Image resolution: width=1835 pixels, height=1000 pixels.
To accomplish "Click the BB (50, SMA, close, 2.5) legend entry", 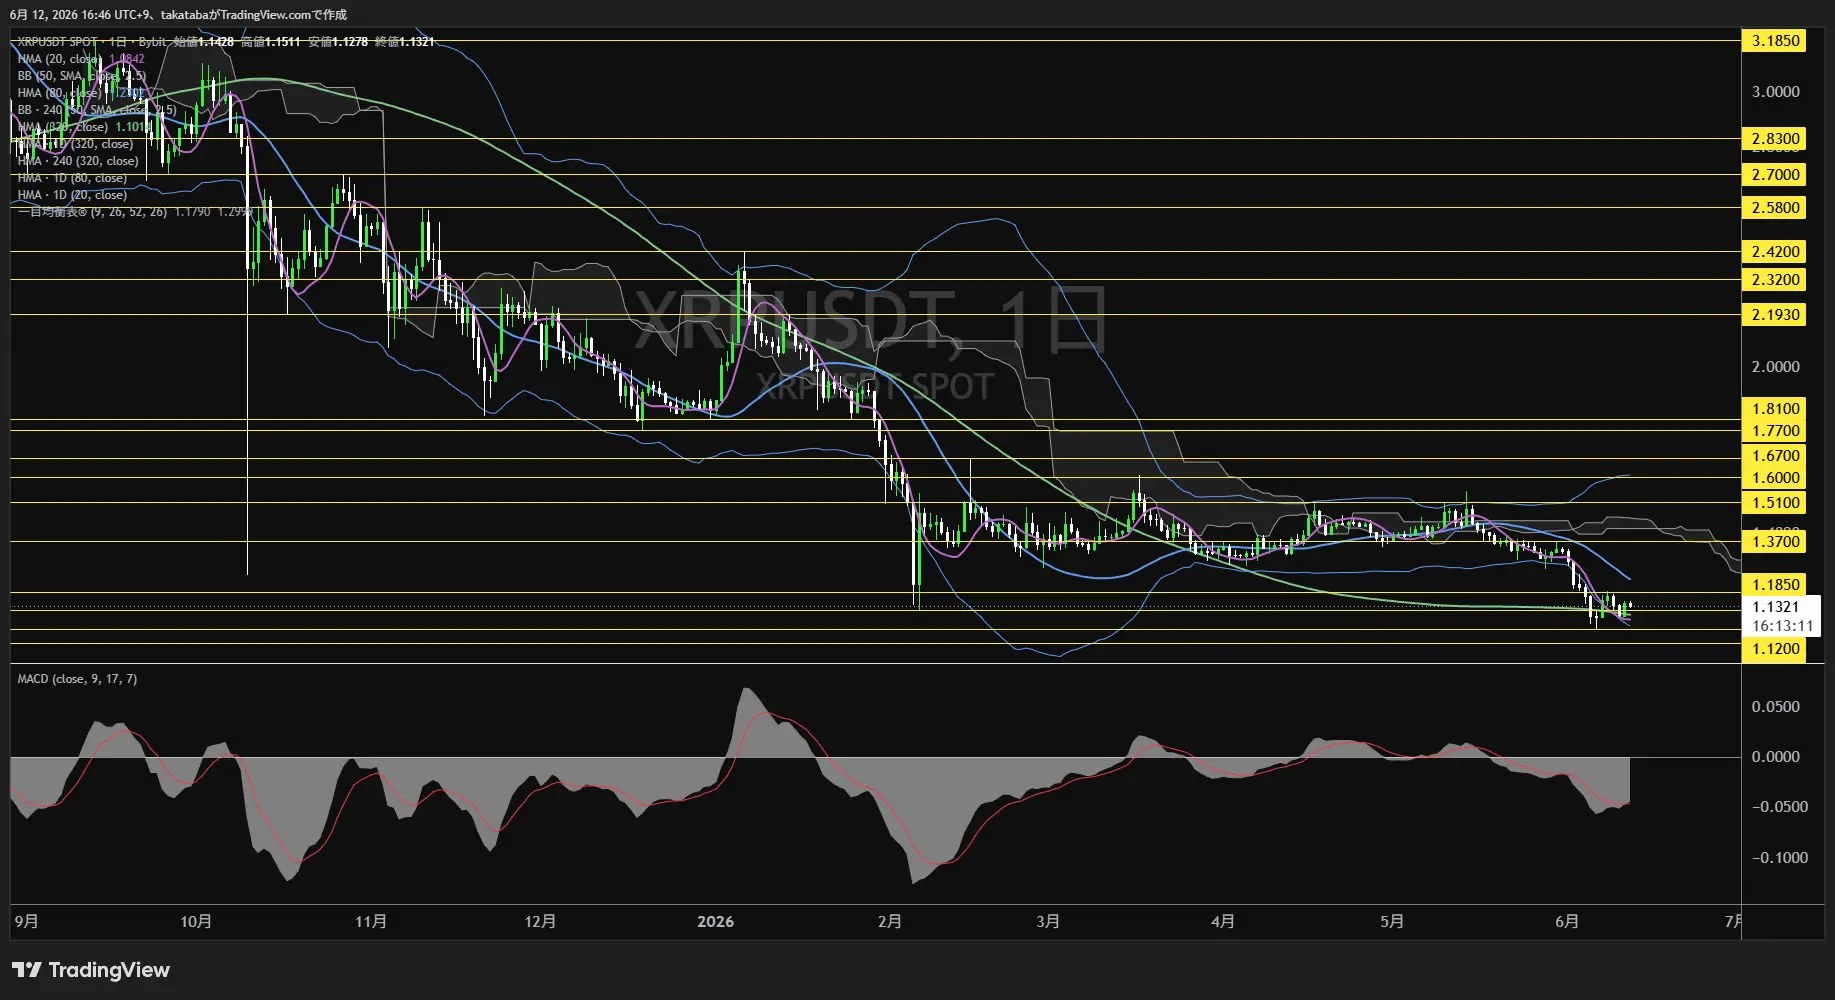I will click(x=81, y=76).
